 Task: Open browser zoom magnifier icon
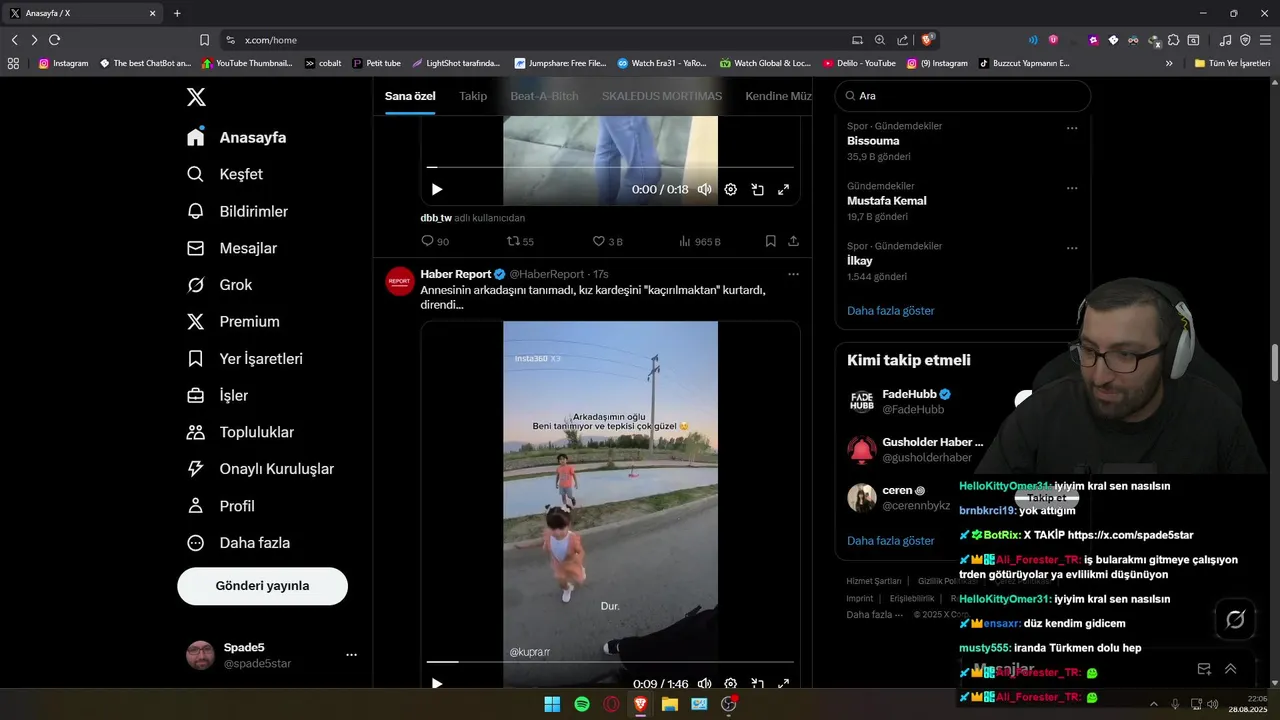tap(880, 40)
